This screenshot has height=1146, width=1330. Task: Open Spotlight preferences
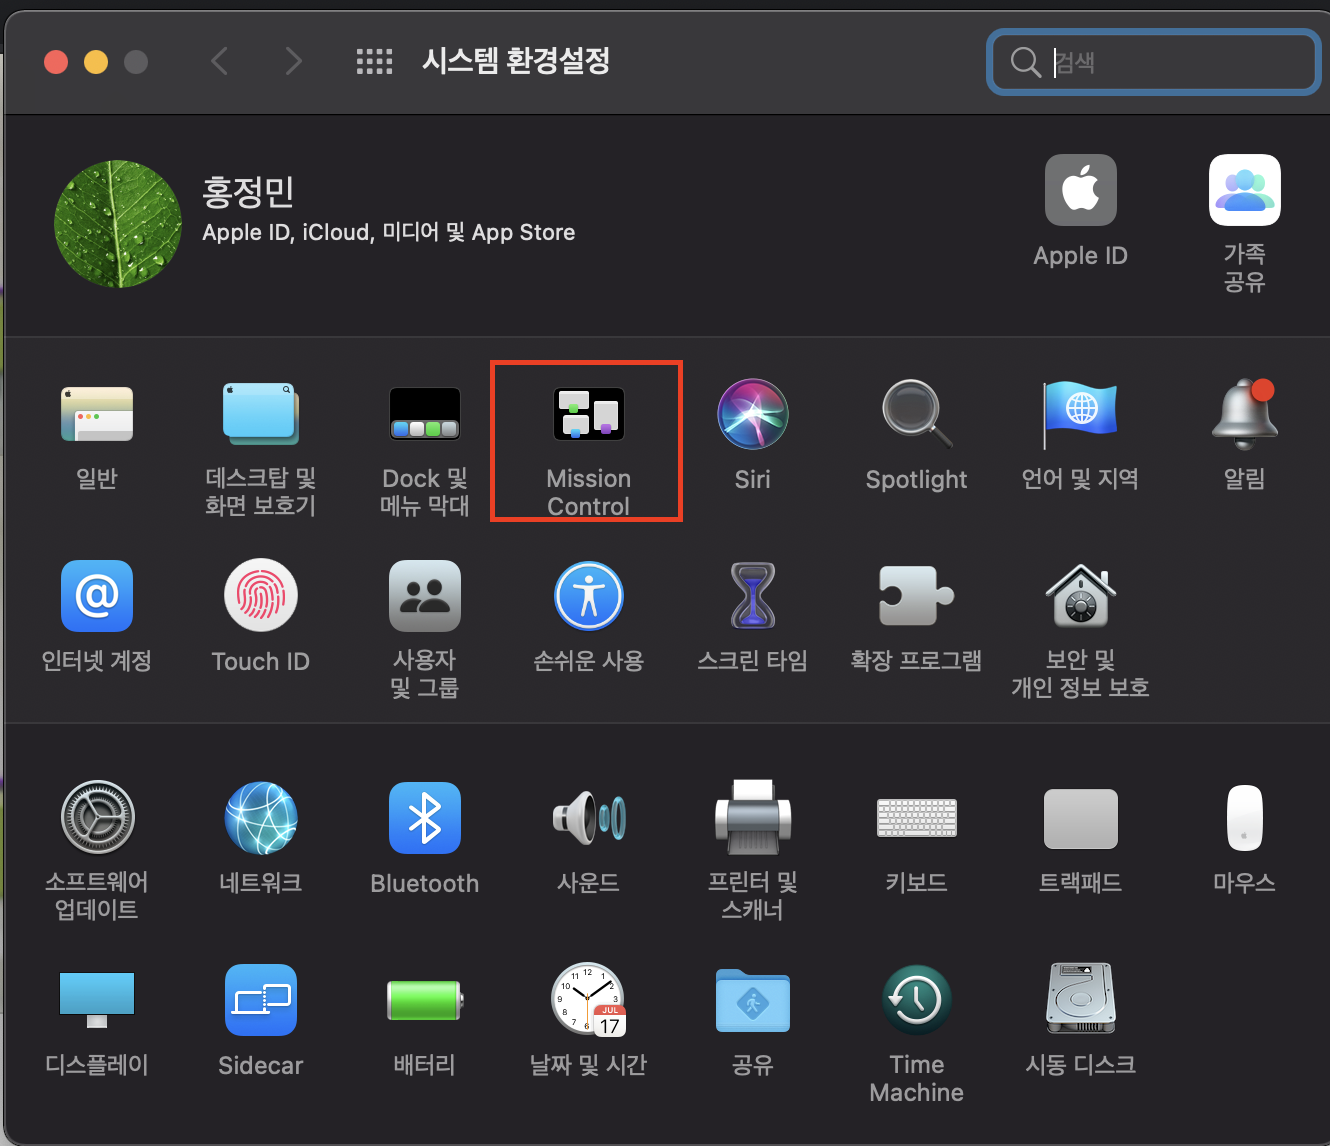tap(916, 414)
